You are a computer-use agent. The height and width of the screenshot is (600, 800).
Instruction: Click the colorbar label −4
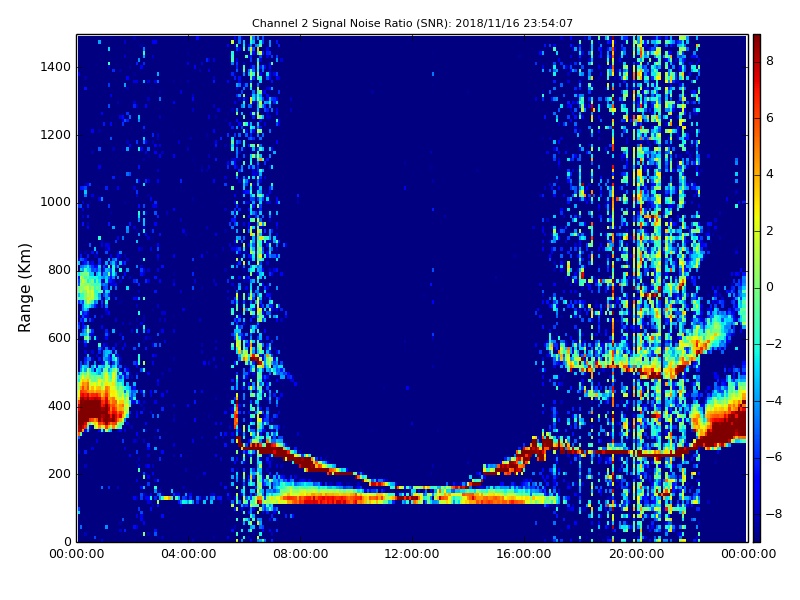click(773, 401)
